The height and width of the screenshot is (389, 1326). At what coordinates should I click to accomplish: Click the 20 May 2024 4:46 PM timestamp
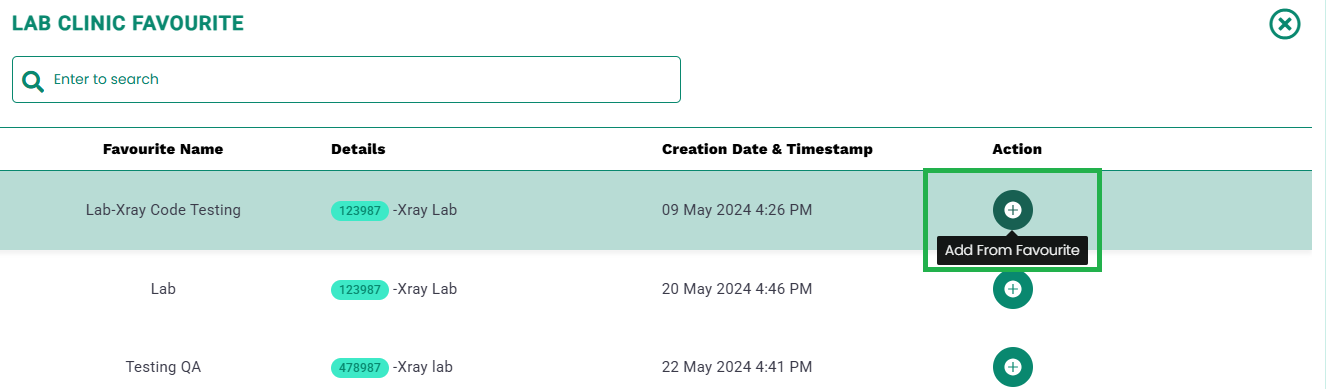pos(737,289)
